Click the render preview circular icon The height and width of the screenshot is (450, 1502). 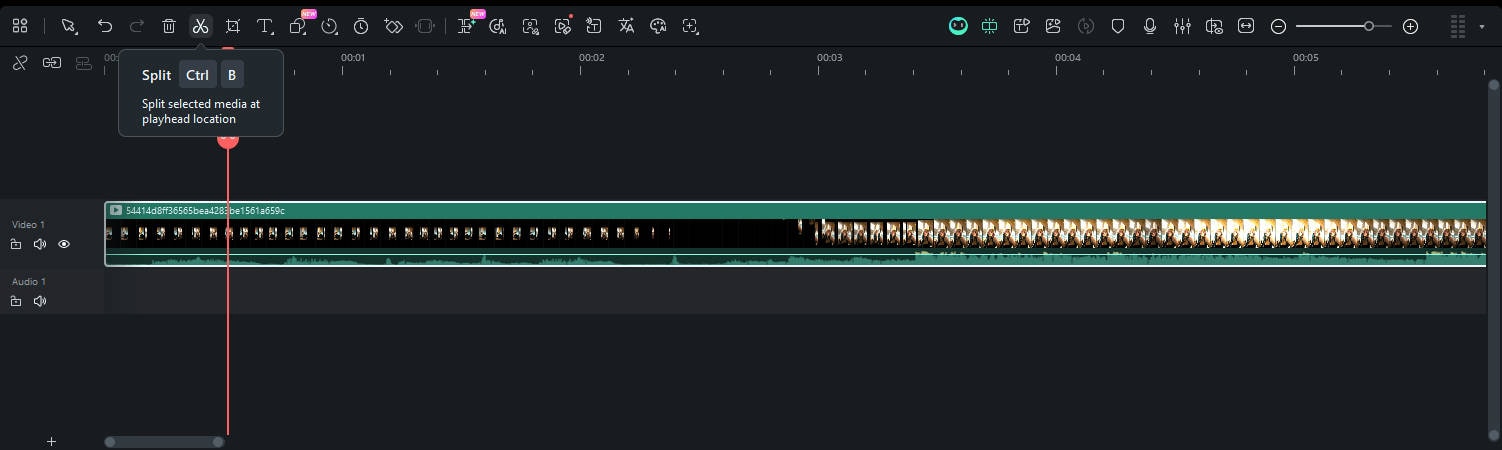1086,27
